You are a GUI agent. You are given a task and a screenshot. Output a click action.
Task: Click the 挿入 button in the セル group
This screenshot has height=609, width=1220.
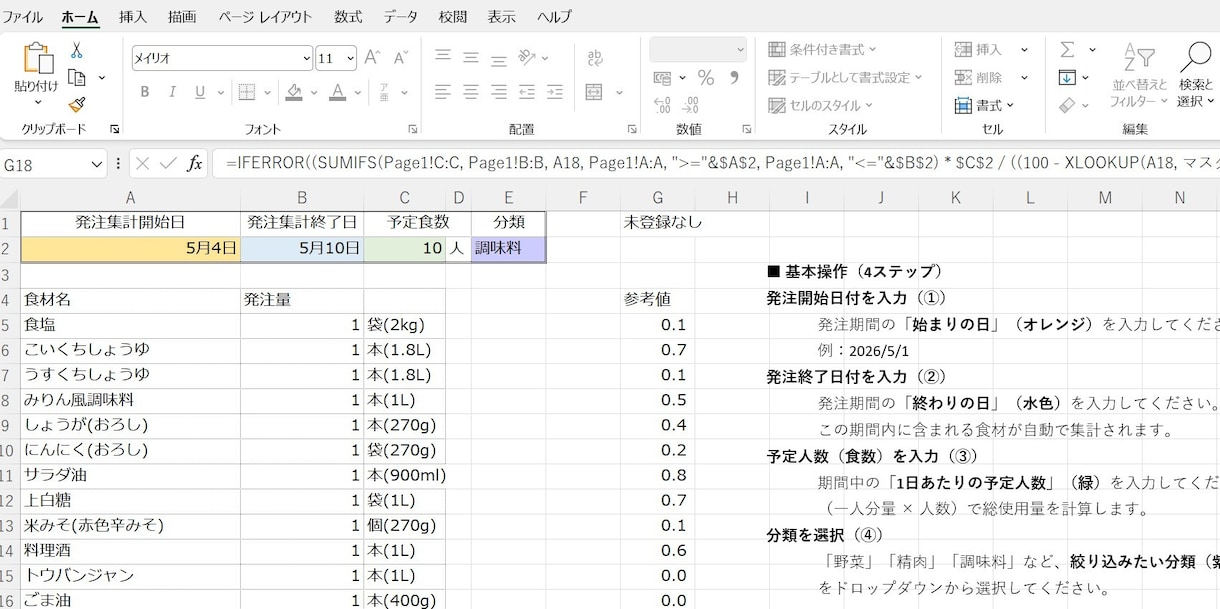pyautogui.click(x=978, y=49)
